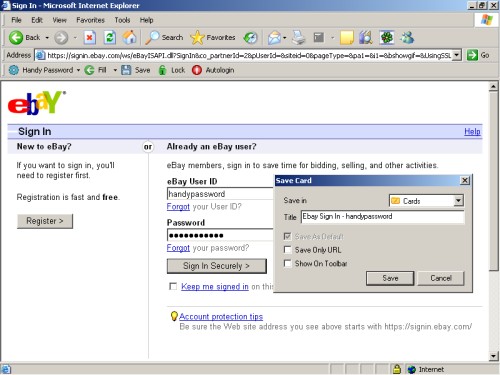Click the Forward arrow icon
Viewport: 500px width, 375px height.
[x=61, y=37]
